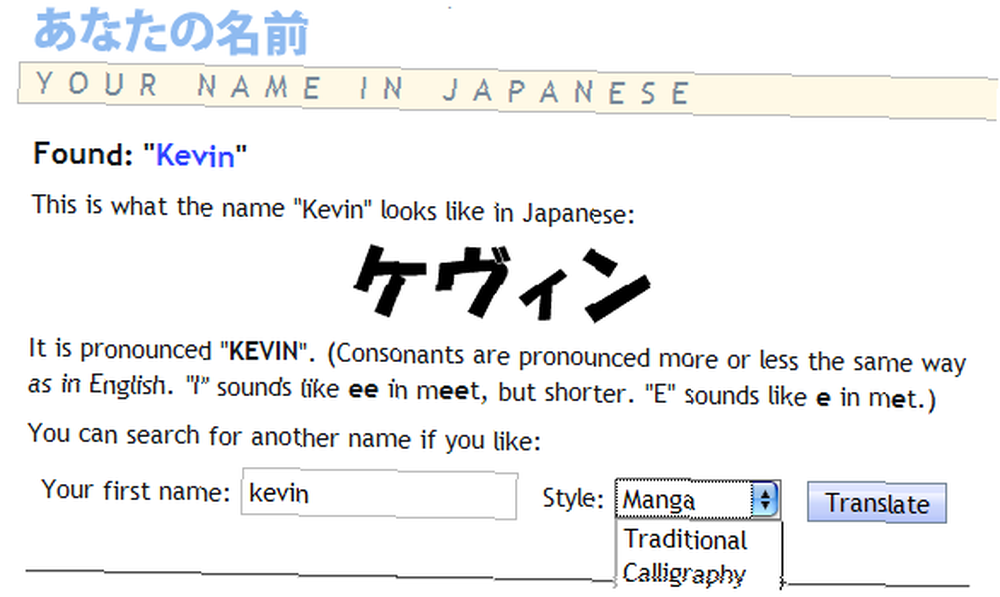
Task: Click the bold KEVIN pronunciation text
Action: (263, 351)
